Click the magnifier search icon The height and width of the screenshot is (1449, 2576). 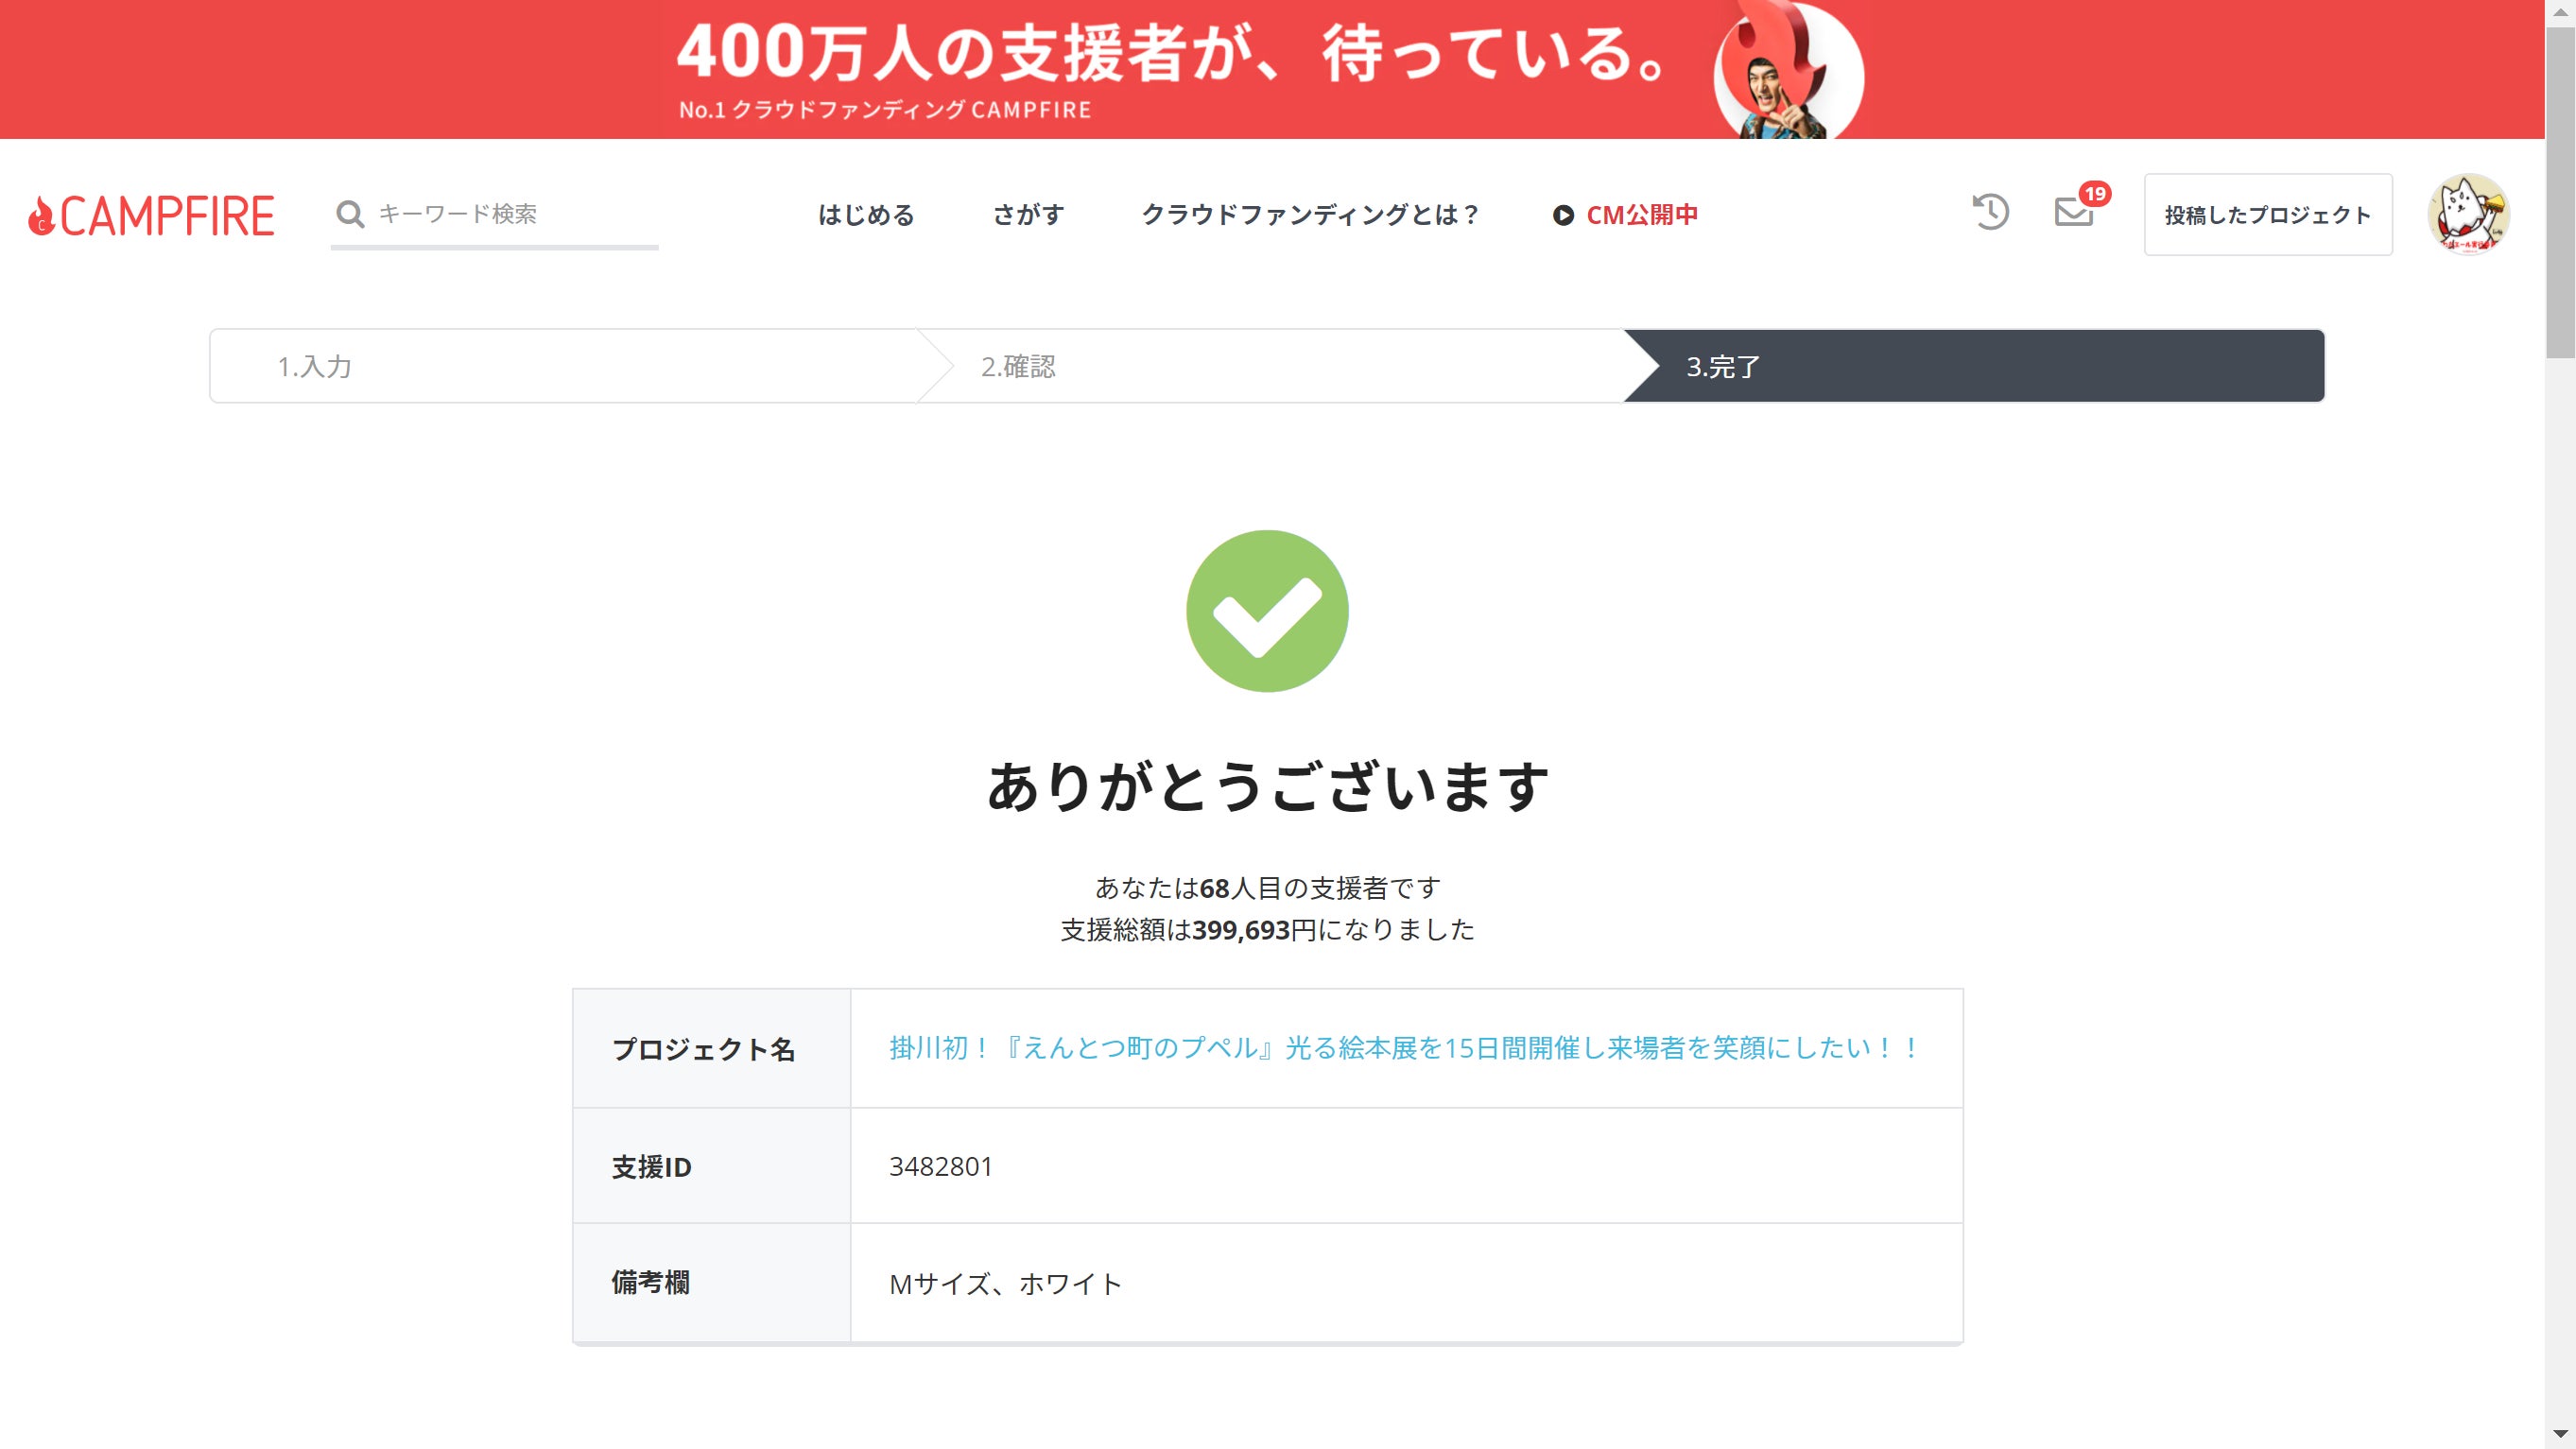click(x=350, y=214)
